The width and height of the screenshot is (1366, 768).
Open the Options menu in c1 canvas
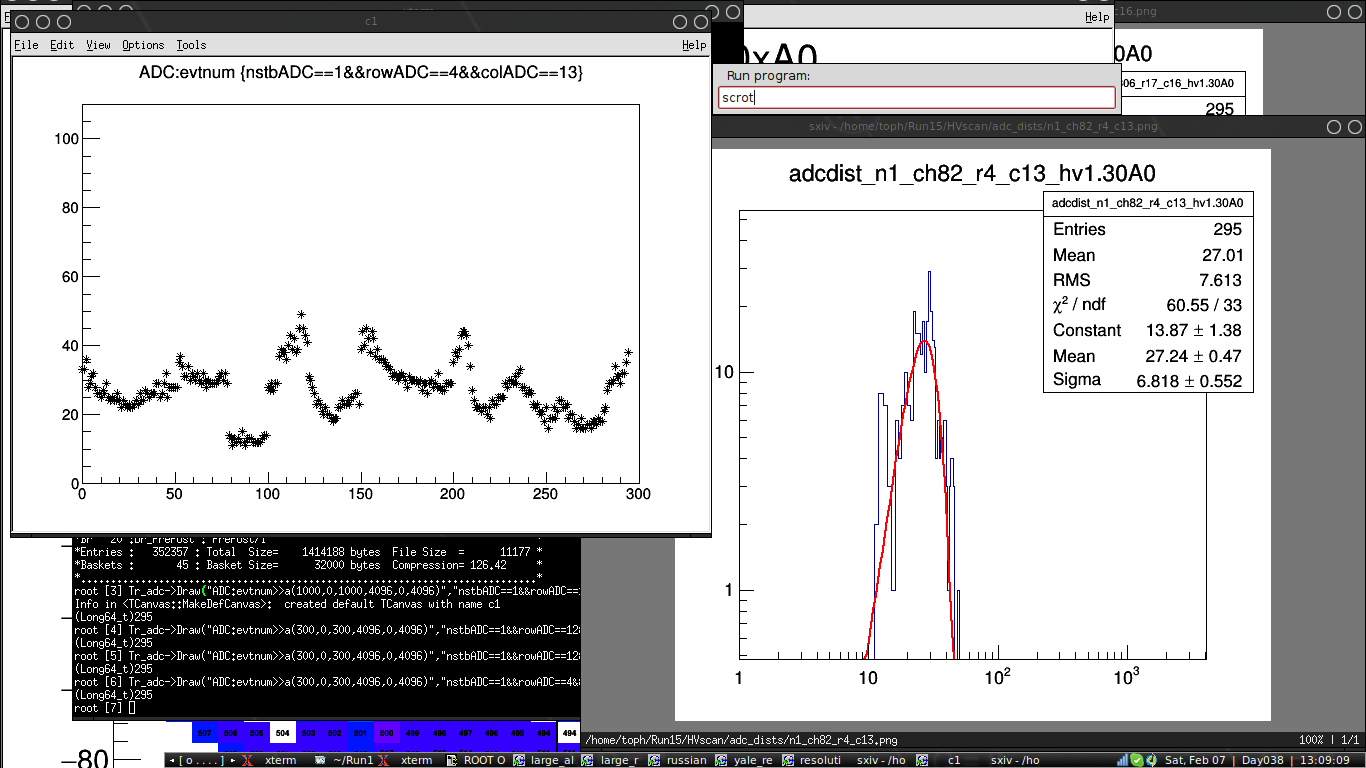(x=143, y=45)
